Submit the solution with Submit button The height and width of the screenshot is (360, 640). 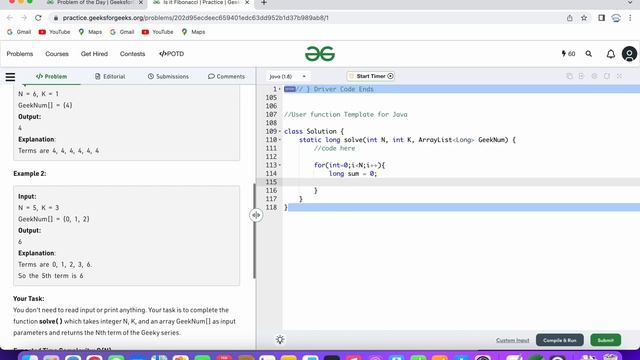605,340
